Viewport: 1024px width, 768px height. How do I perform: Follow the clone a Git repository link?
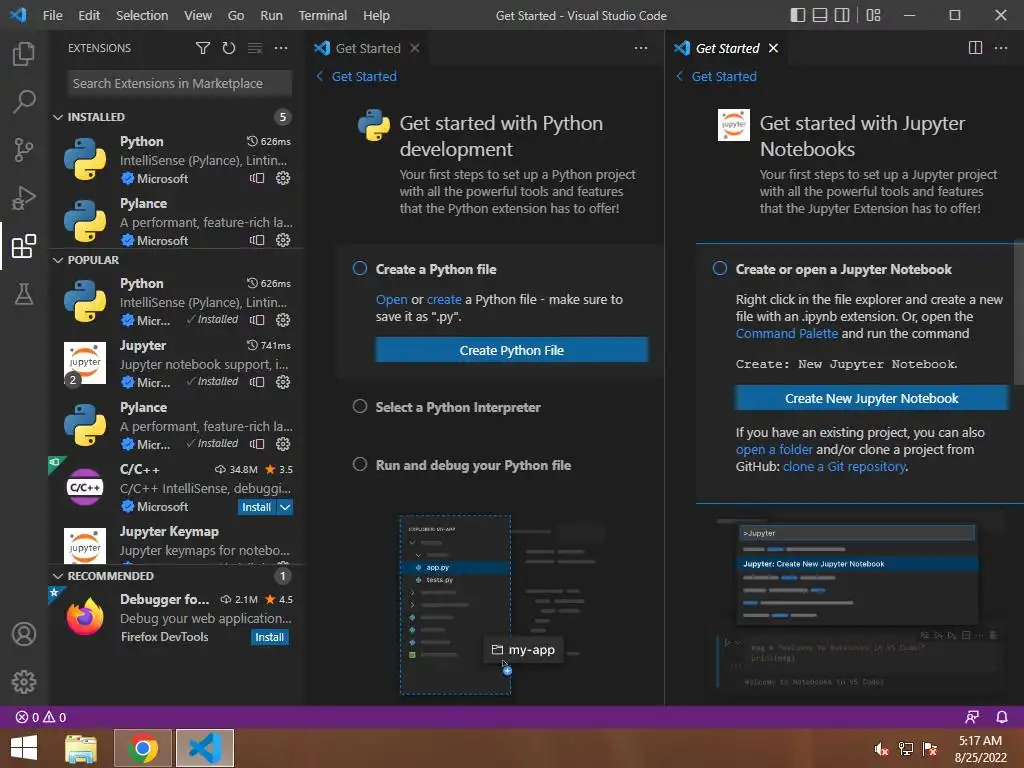[844, 467]
